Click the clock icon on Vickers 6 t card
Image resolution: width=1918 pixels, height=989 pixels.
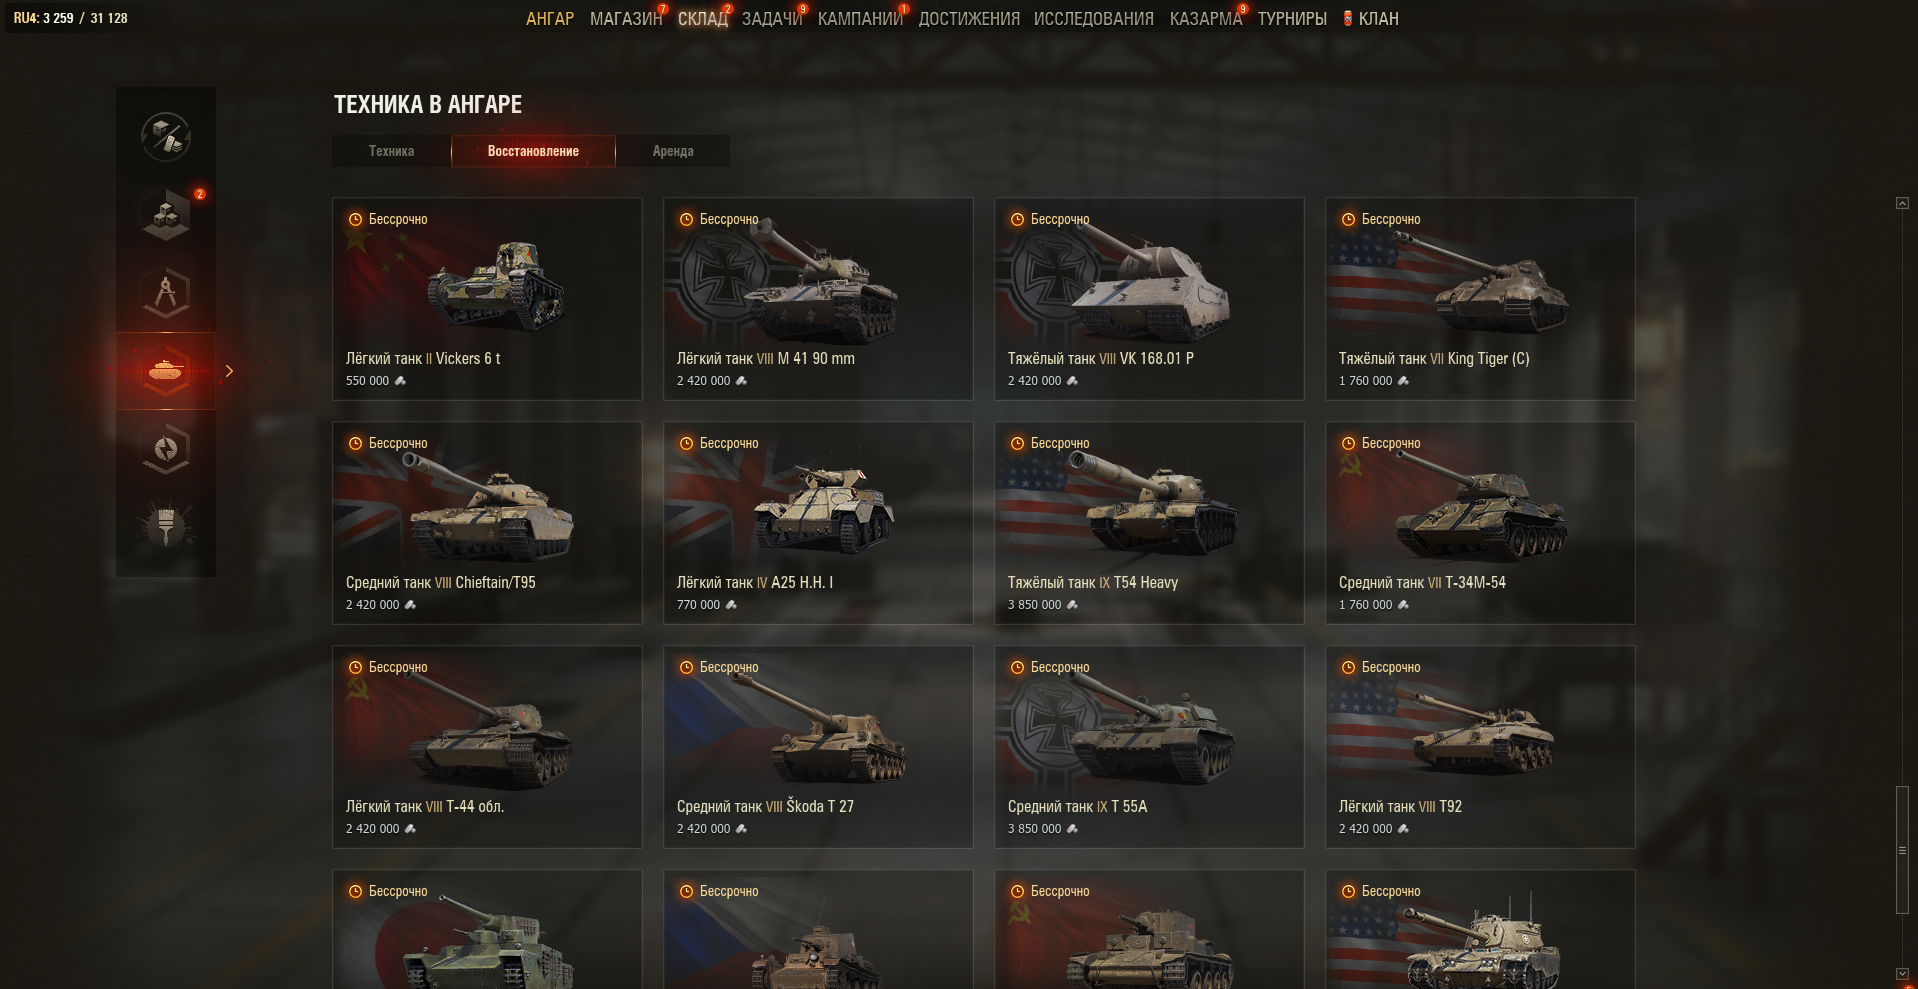(x=355, y=219)
